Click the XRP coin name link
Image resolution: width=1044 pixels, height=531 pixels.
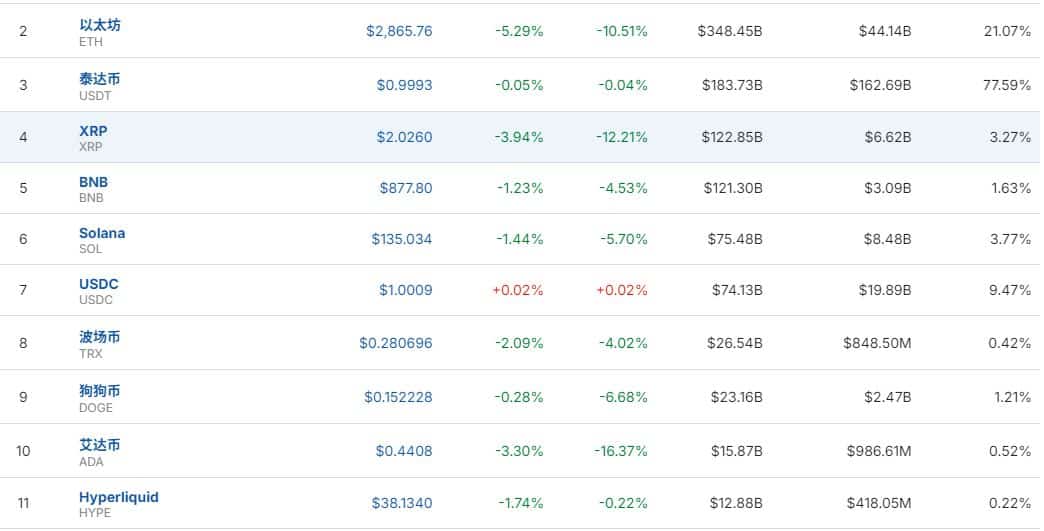tap(93, 131)
